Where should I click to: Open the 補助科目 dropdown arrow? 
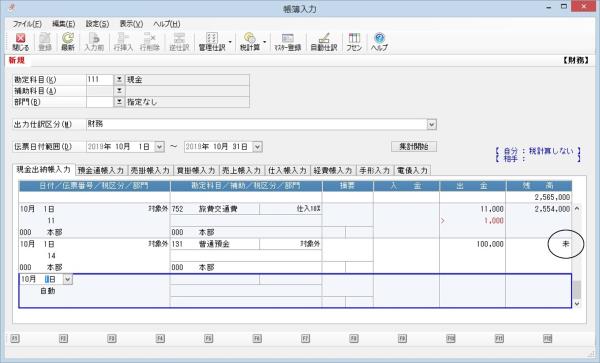(119, 91)
